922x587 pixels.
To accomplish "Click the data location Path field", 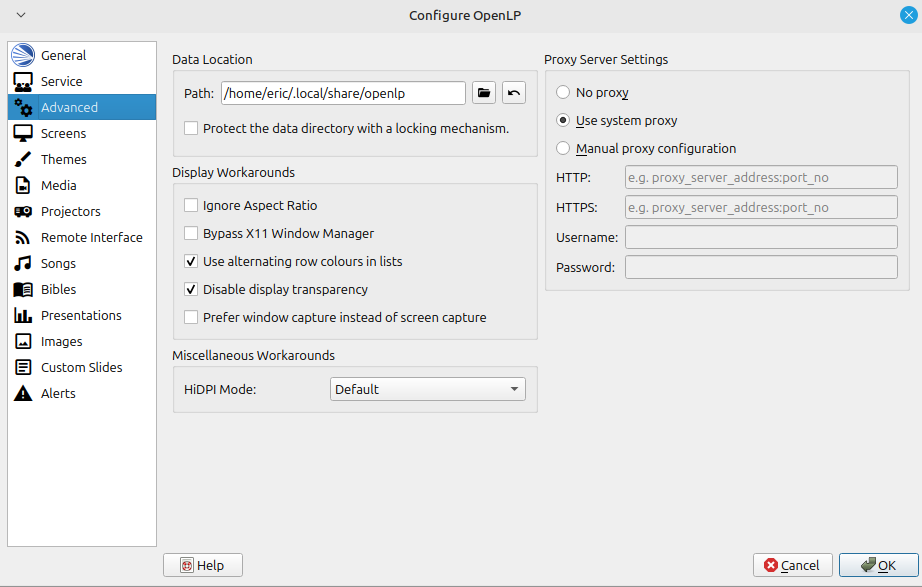I will point(343,93).
